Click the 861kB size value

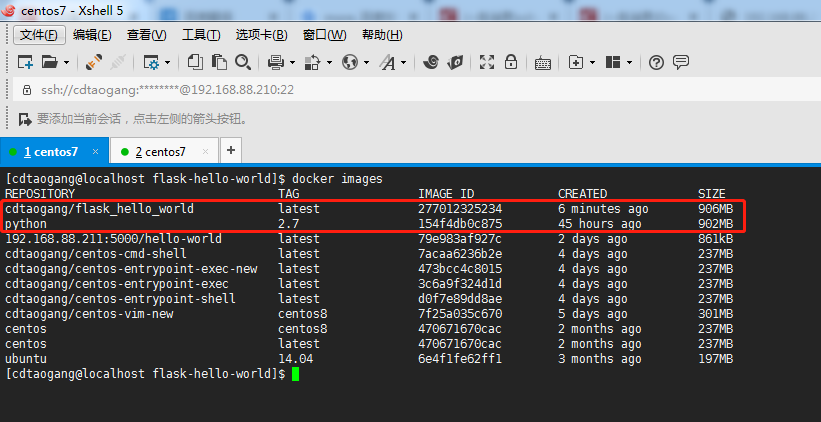point(715,239)
